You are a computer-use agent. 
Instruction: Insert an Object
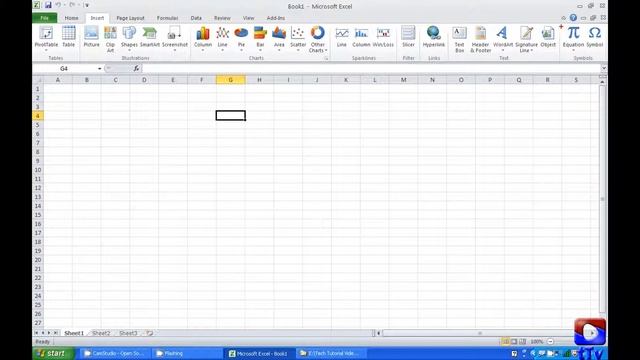point(548,37)
